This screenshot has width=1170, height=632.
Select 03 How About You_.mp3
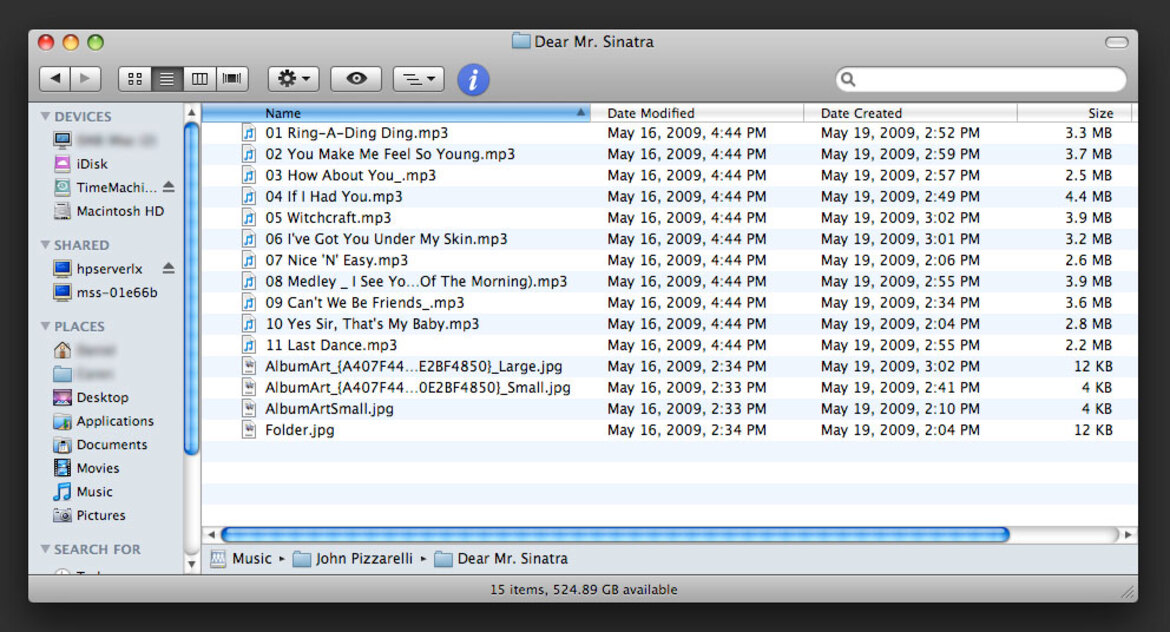[351, 175]
